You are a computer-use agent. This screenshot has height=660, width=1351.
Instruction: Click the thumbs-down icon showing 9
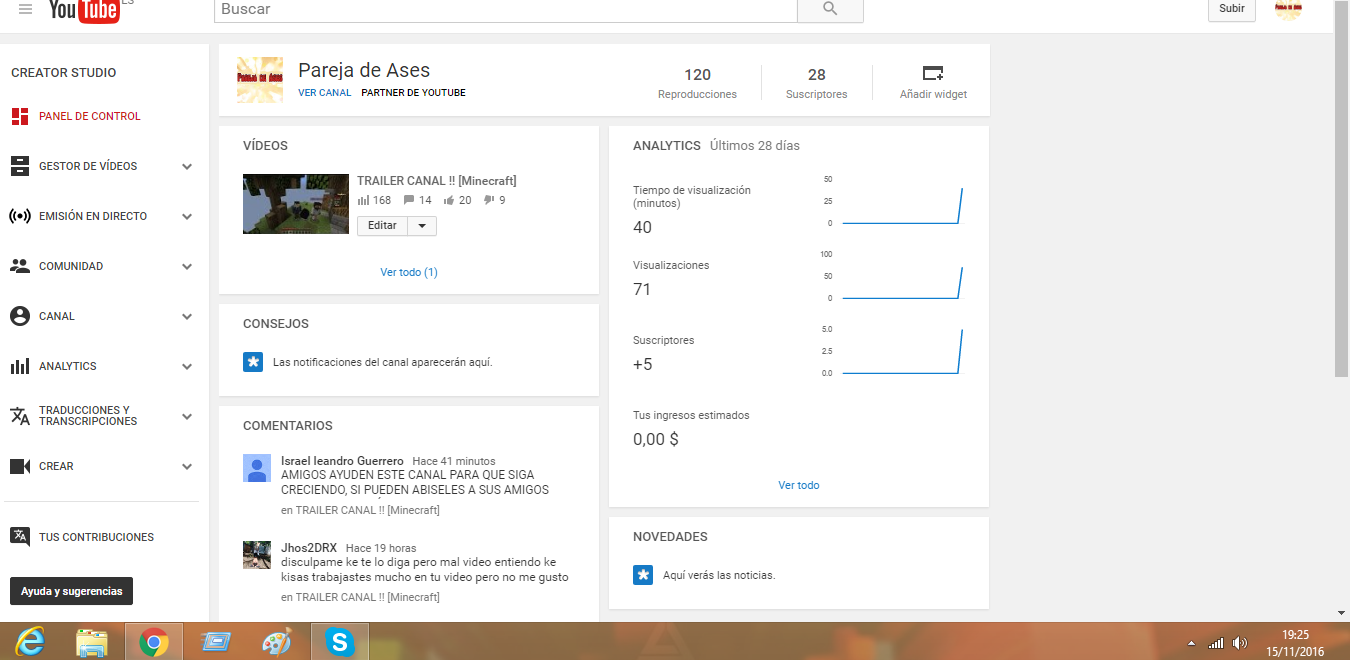[x=489, y=200]
